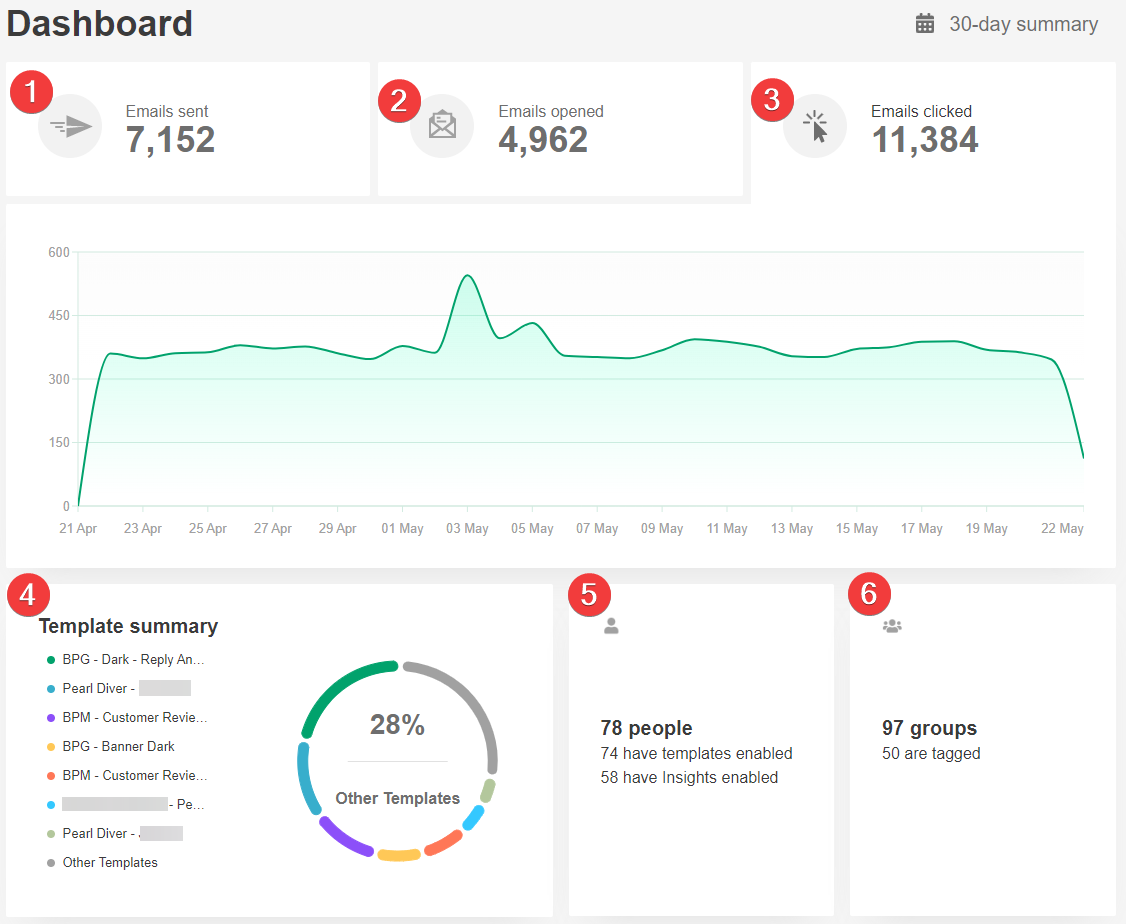Image resolution: width=1126 pixels, height=924 pixels.
Task: Select the Emails clicked 11,384 card
Action: (932, 129)
